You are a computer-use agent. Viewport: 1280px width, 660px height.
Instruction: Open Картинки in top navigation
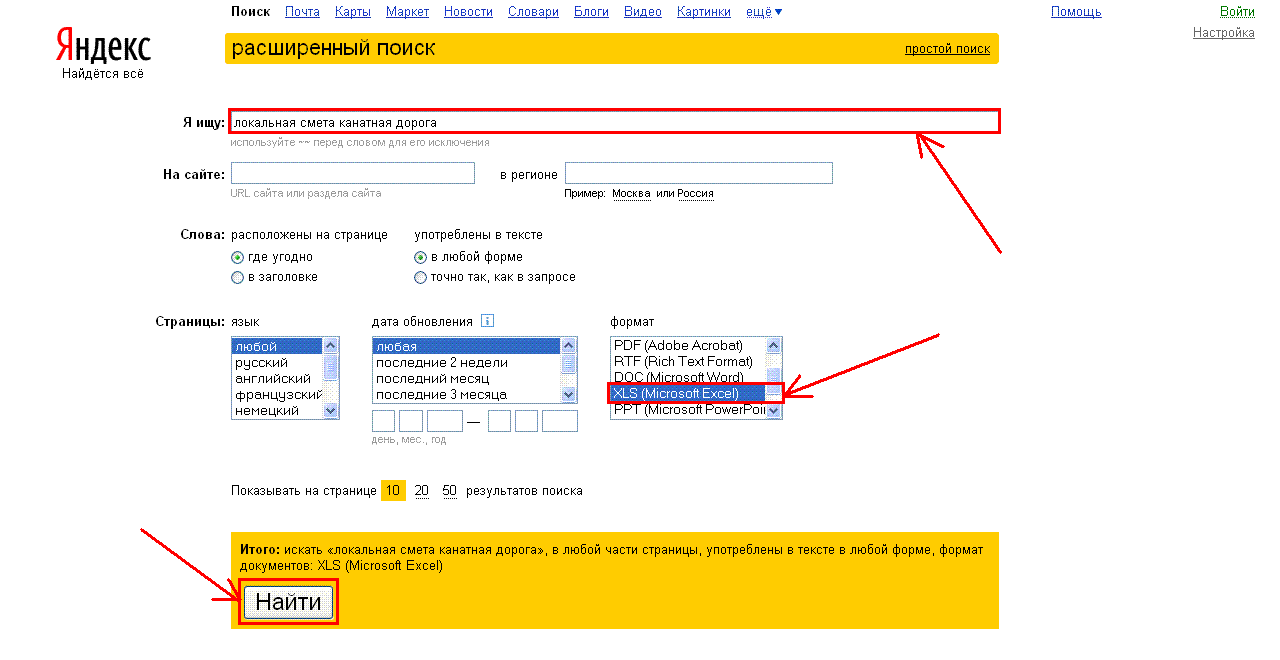703,12
